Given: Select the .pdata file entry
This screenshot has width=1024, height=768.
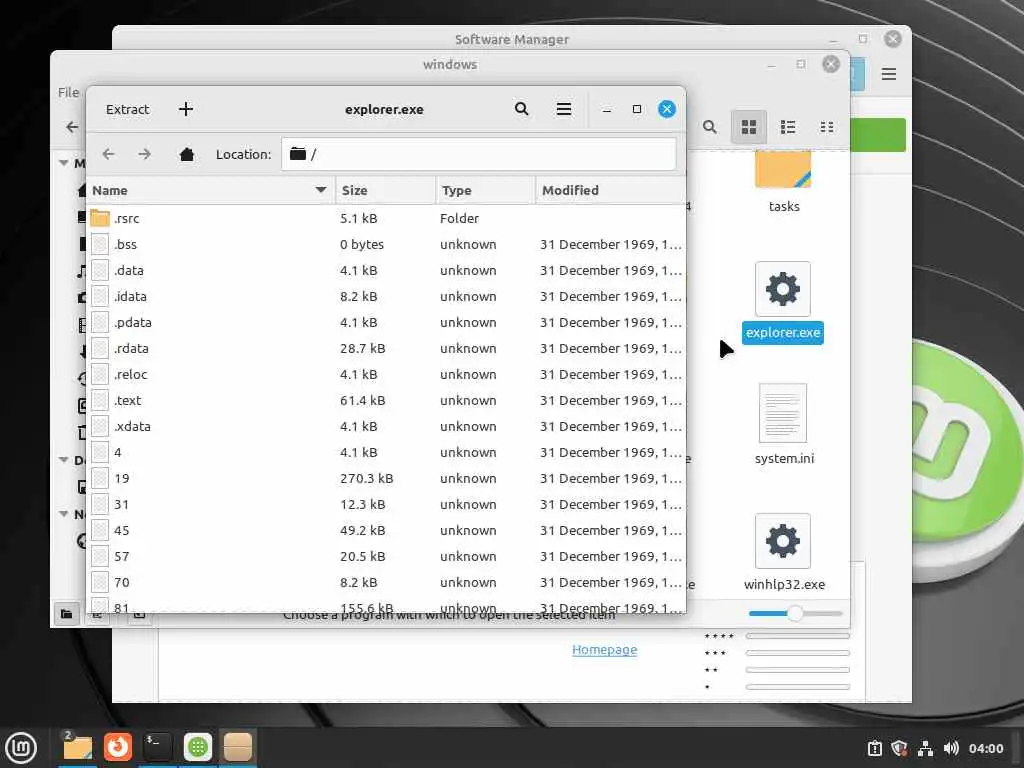Looking at the screenshot, I should [x=386, y=323].
